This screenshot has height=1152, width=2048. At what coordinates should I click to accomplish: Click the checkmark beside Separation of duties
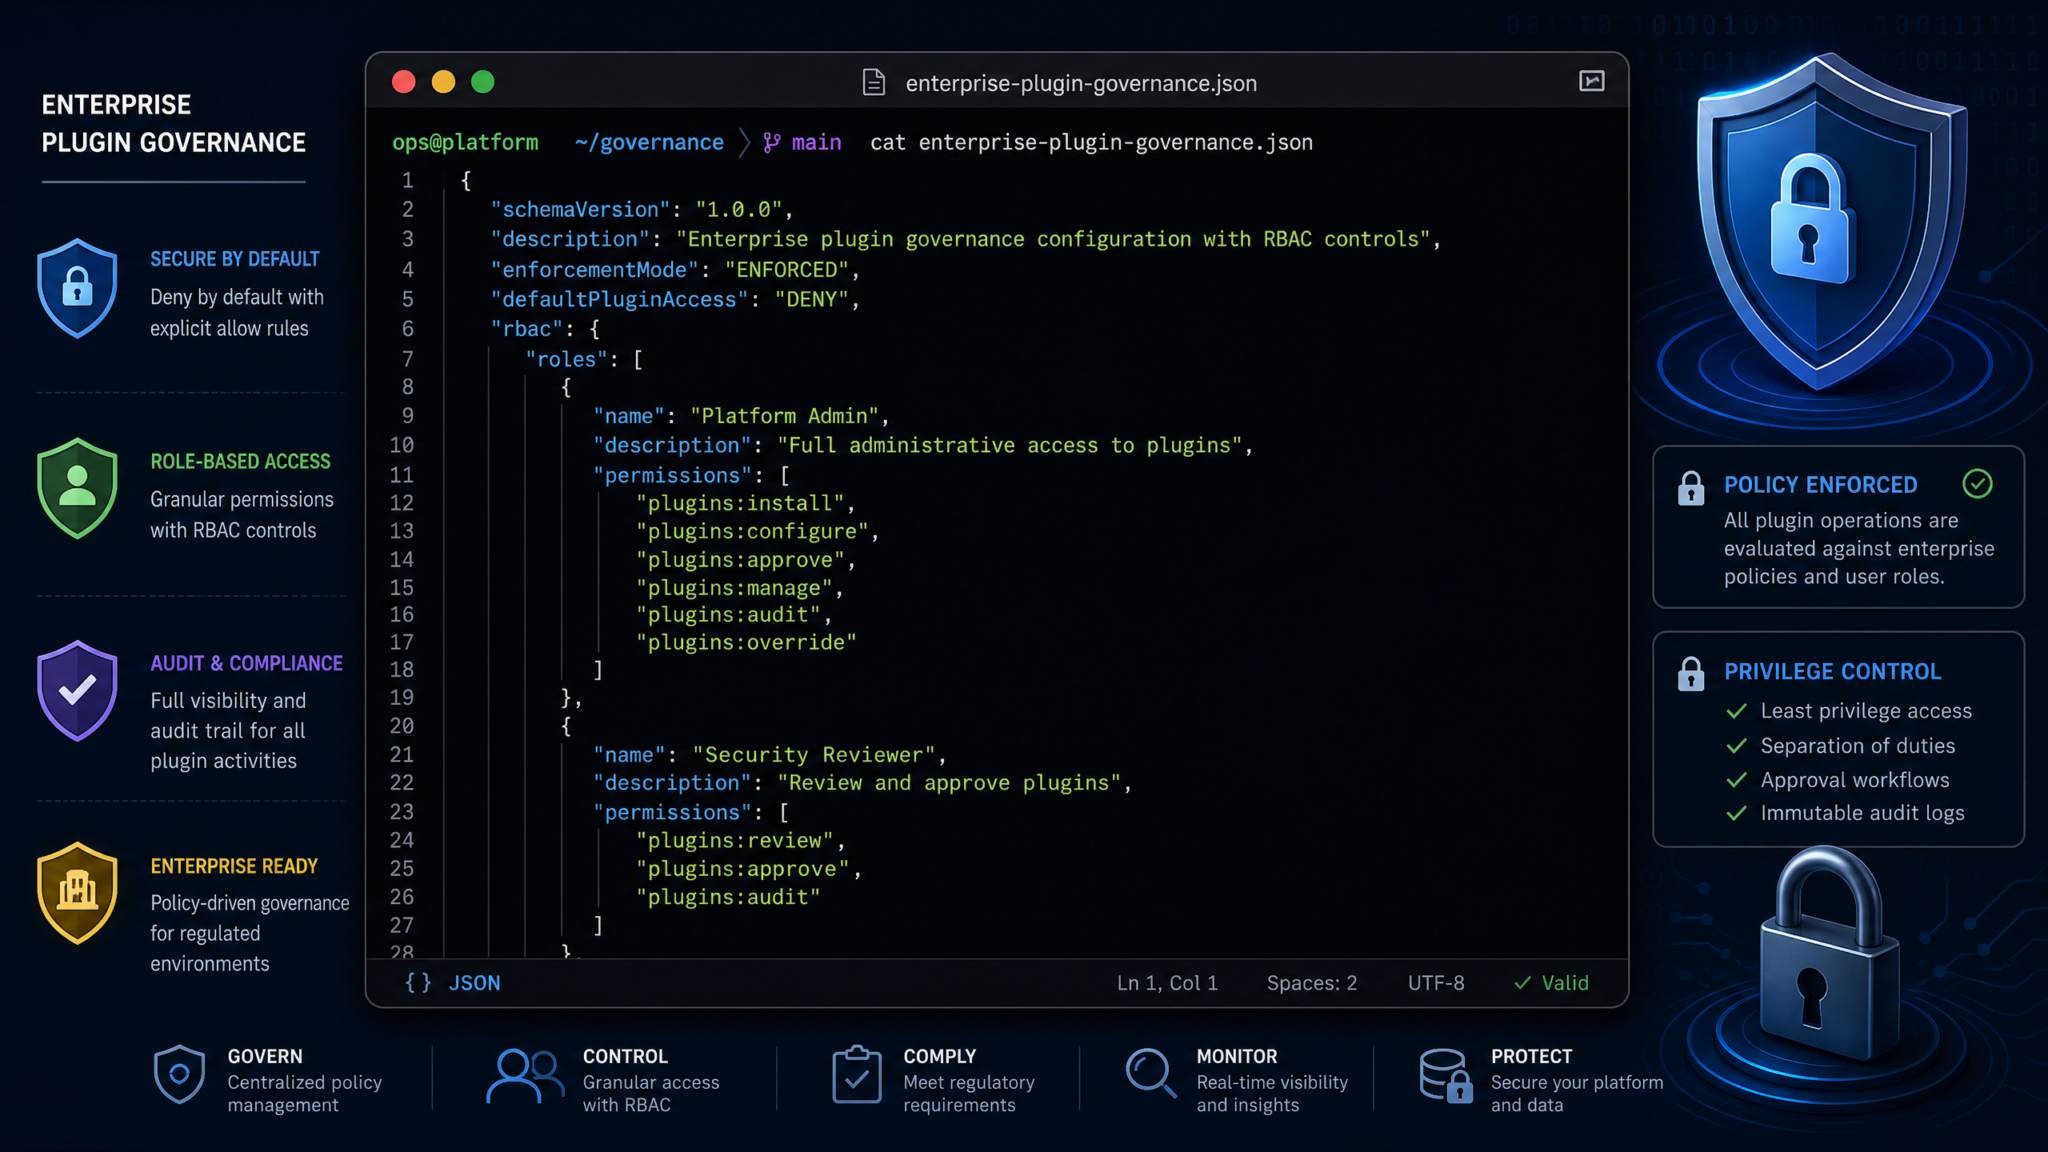click(x=1737, y=746)
